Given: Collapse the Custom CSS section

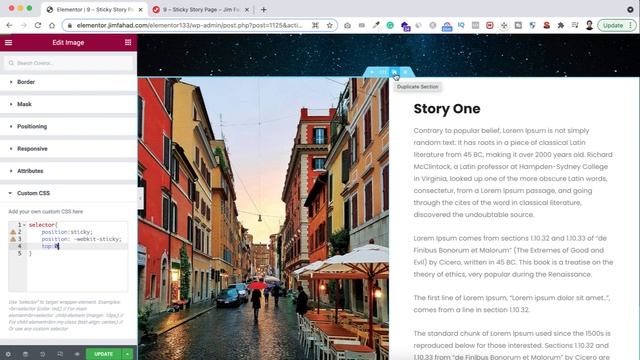Looking at the screenshot, I should point(69,193).
